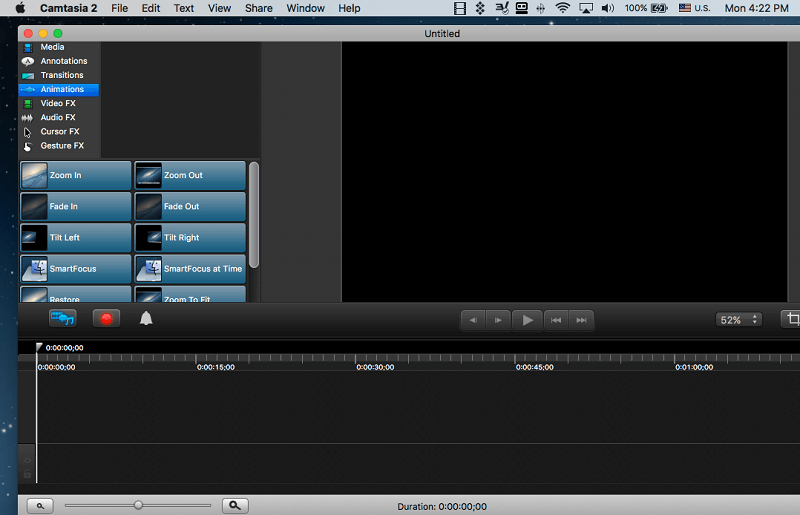Play the timeline preview
800x515 pixels.
(x=527, y=321)
